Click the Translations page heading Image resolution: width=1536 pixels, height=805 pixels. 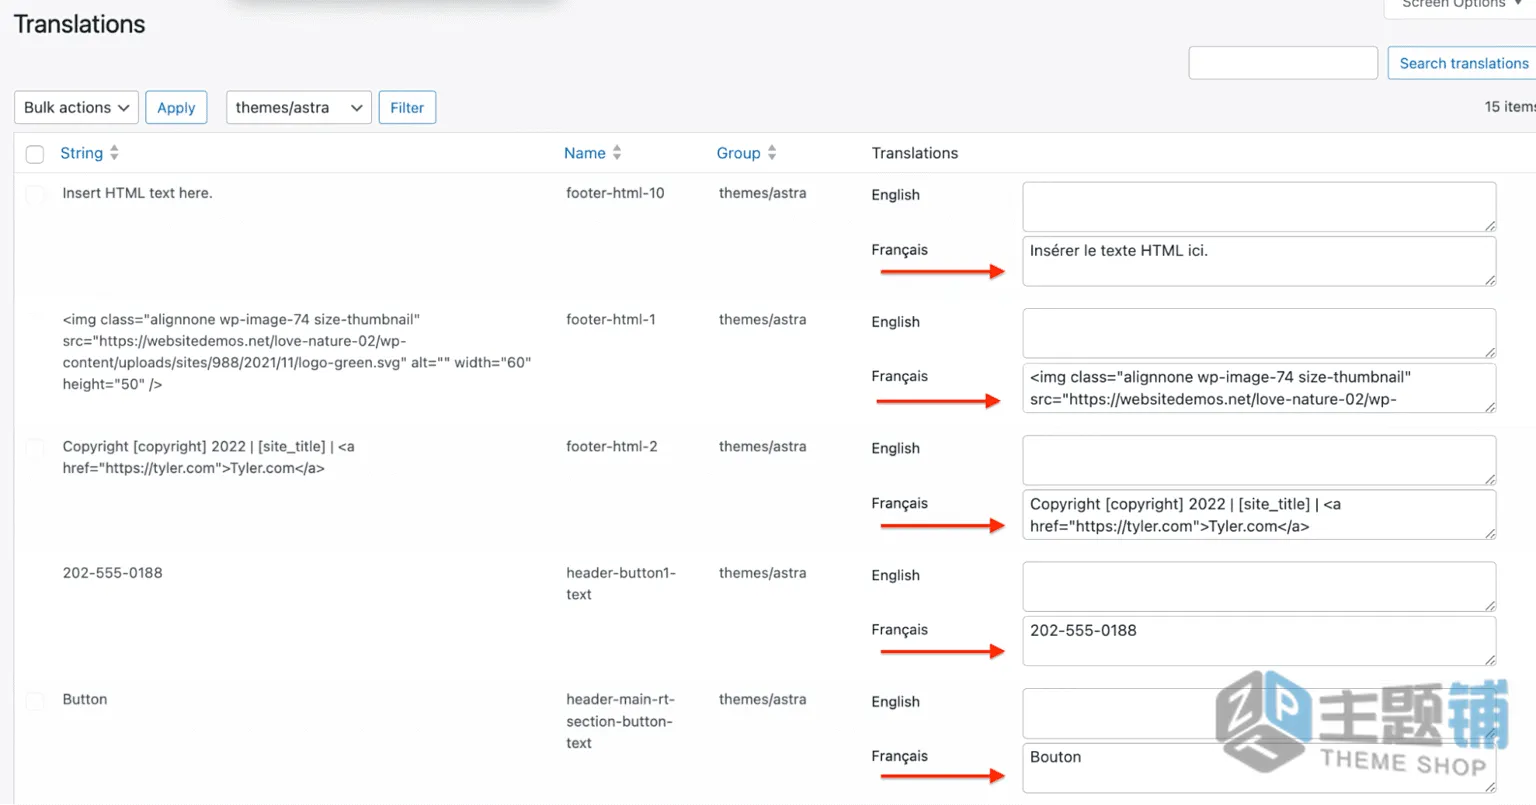click(x=79, y=24)
